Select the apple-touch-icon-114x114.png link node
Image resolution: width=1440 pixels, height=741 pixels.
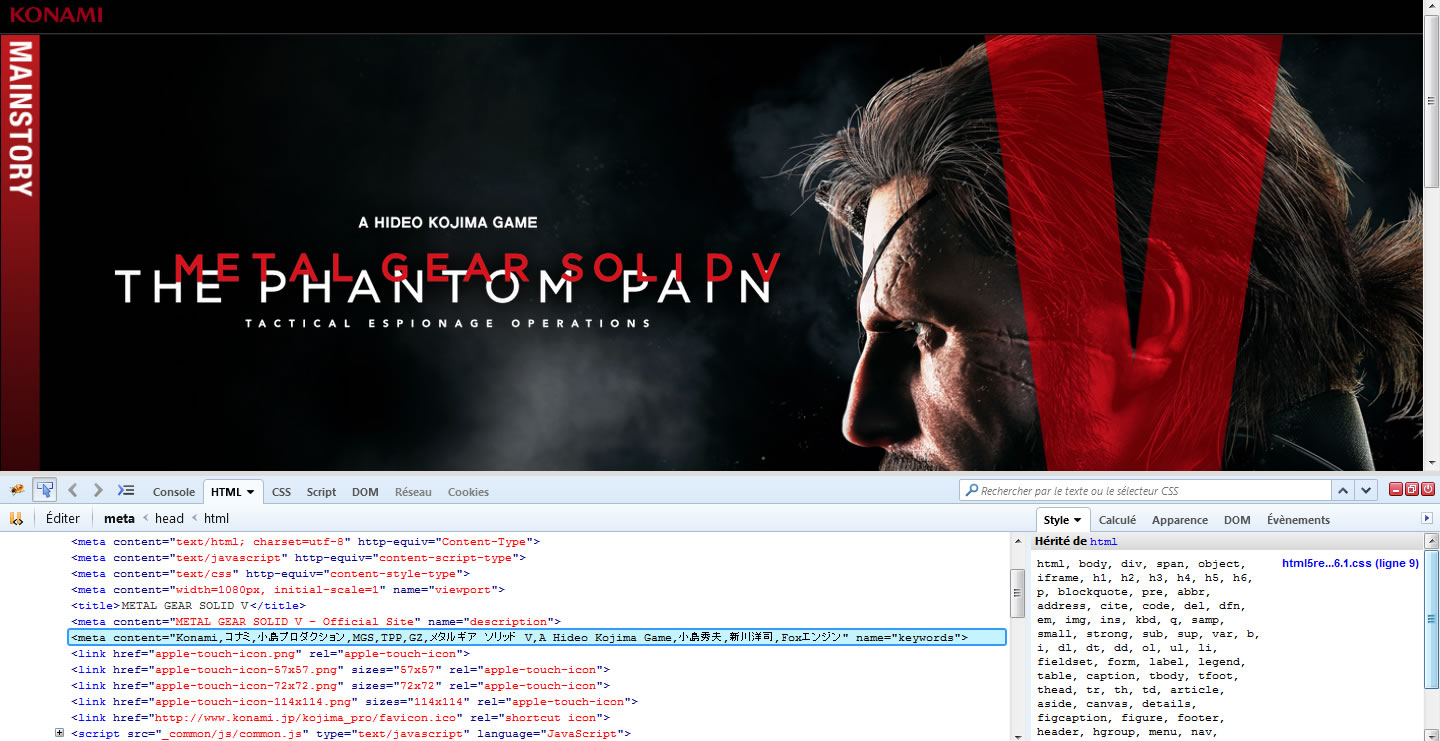[x=354, y=702]
